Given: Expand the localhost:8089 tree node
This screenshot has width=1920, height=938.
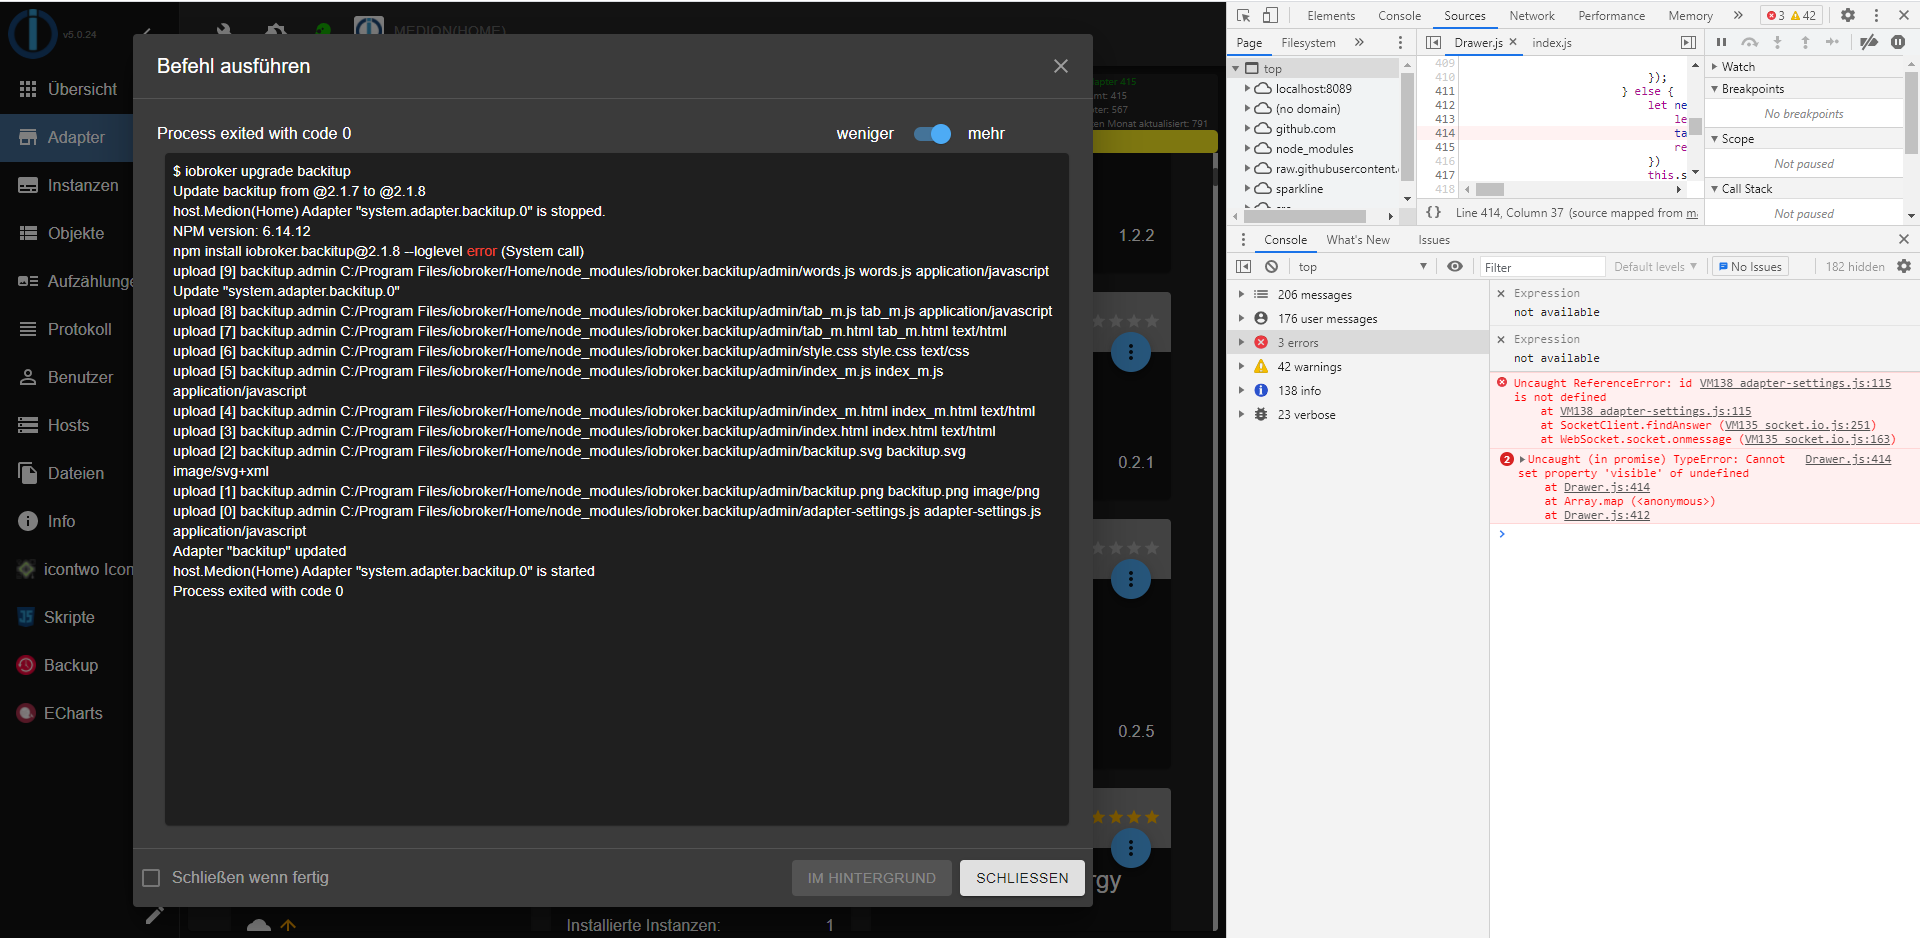Looking at the screenshot, I should (1247, 88).
